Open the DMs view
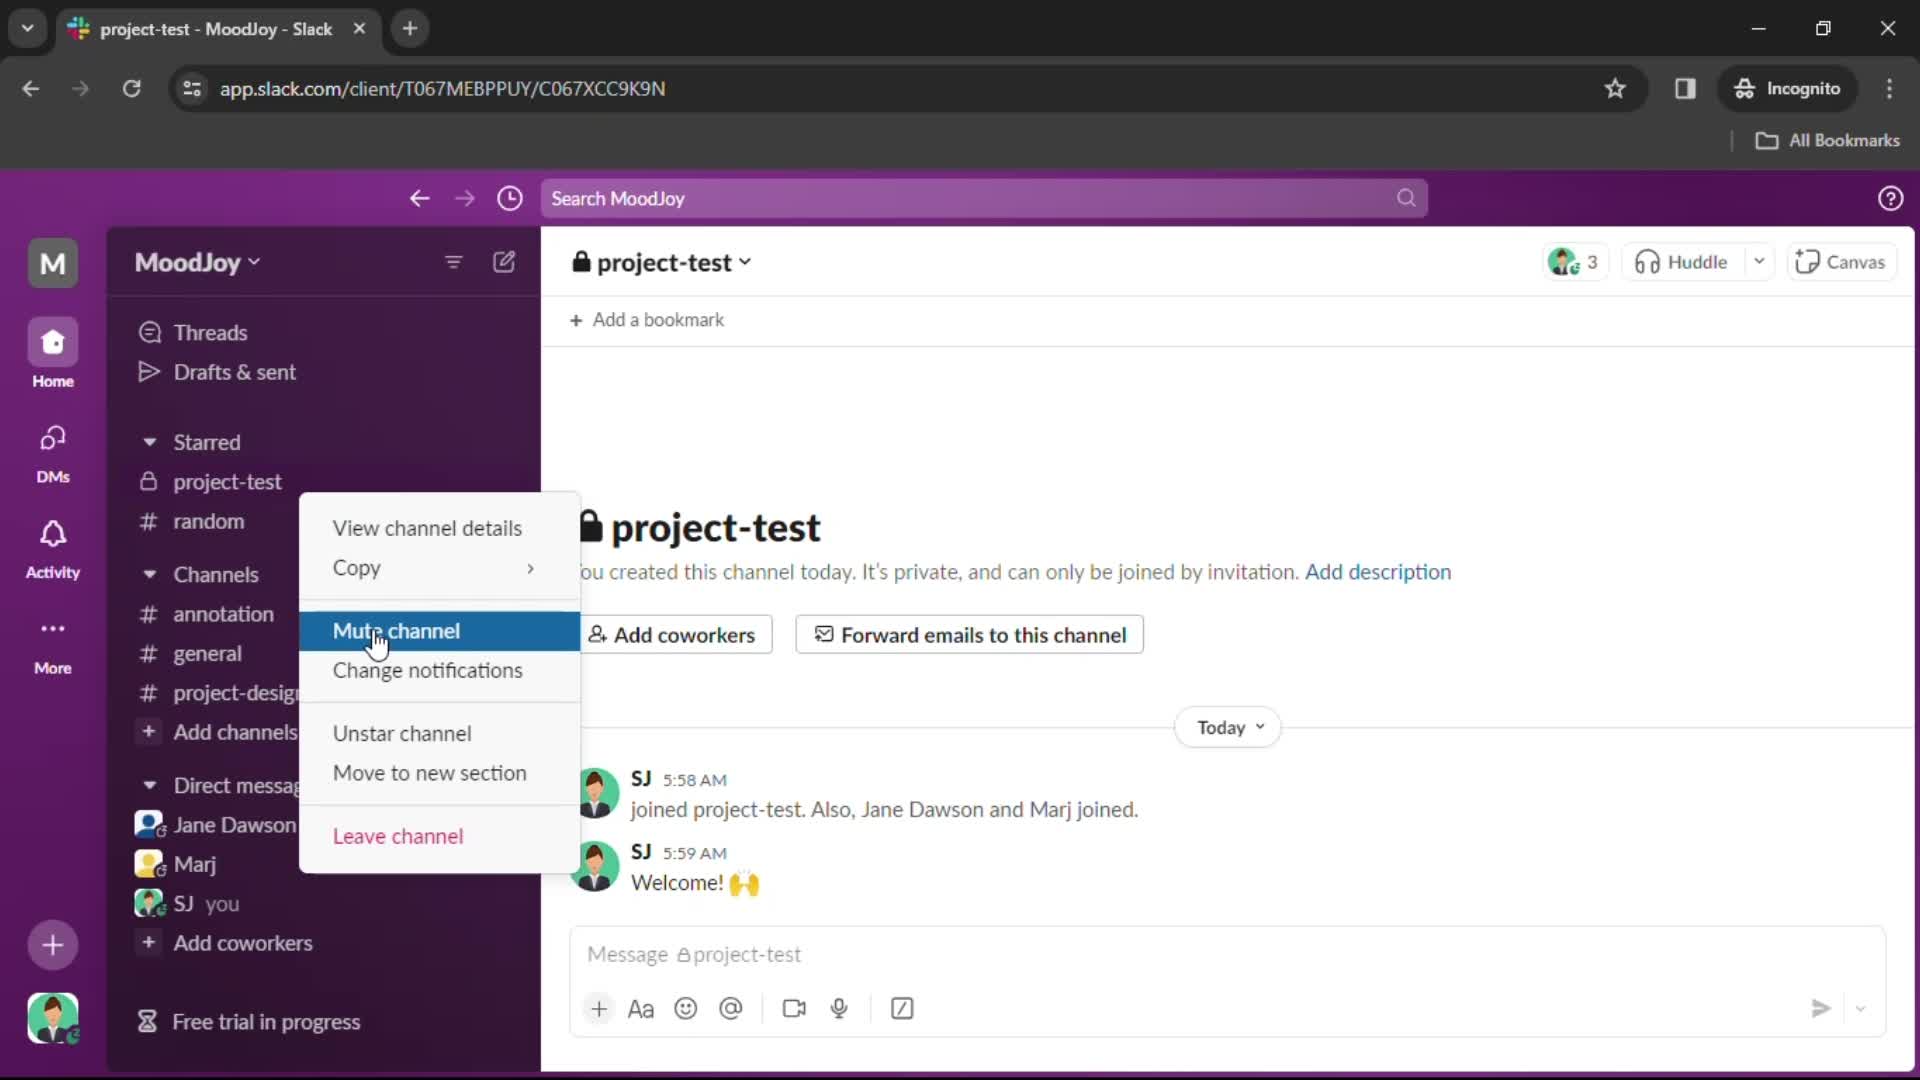 (x=52, y=452)
